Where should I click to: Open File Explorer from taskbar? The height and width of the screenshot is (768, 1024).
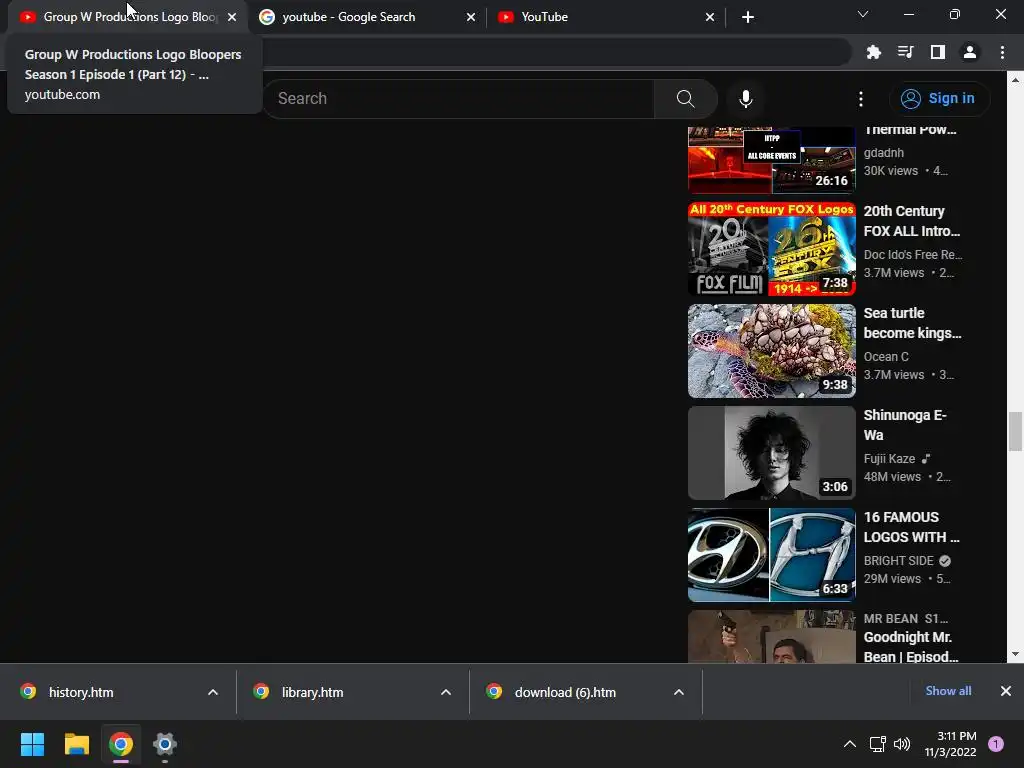[x=76, y=744]
